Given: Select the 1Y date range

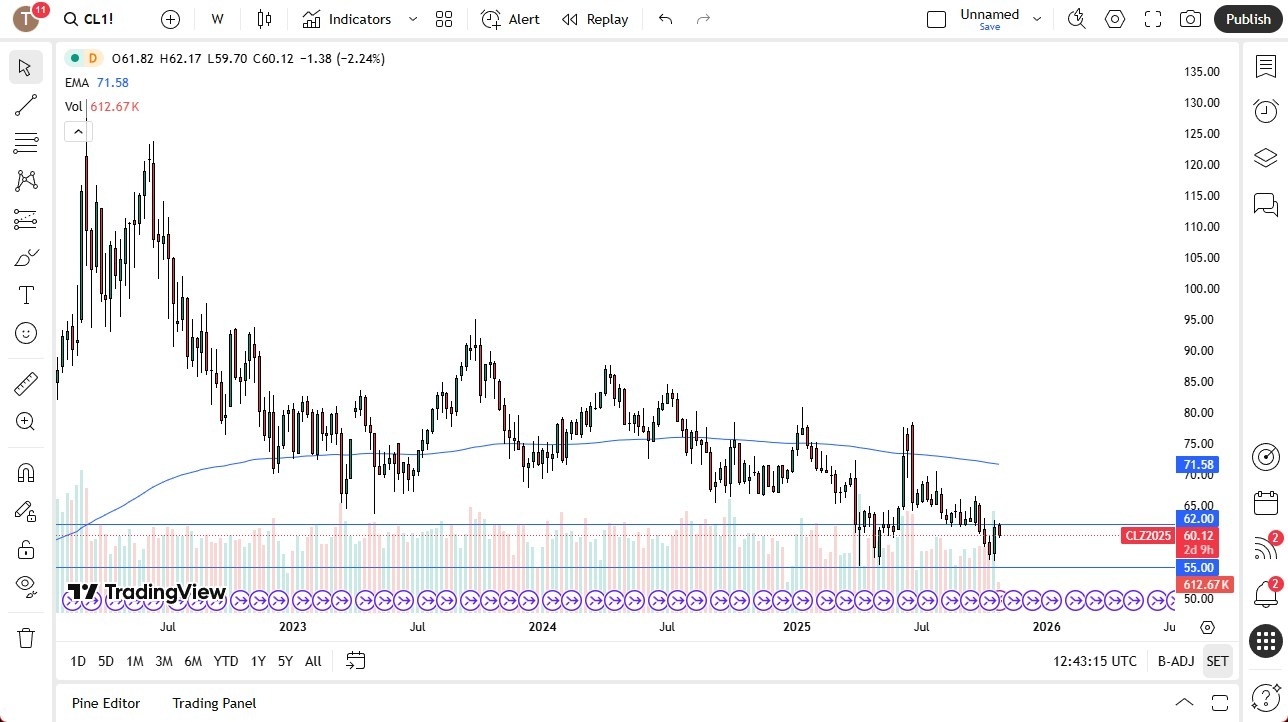Looking at the screenshot, I should (258, 661).
